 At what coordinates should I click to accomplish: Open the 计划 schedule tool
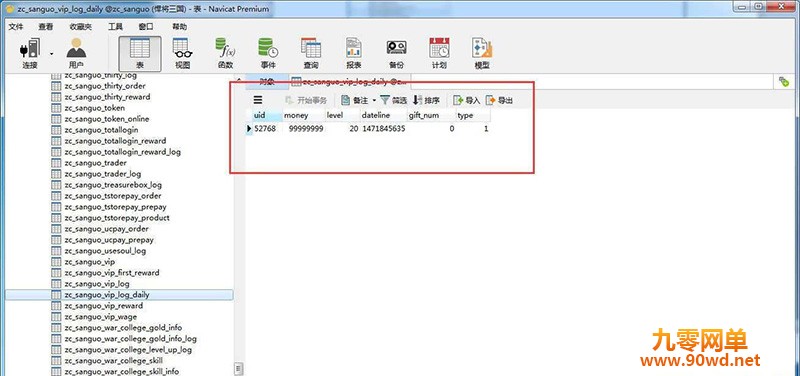439,53
